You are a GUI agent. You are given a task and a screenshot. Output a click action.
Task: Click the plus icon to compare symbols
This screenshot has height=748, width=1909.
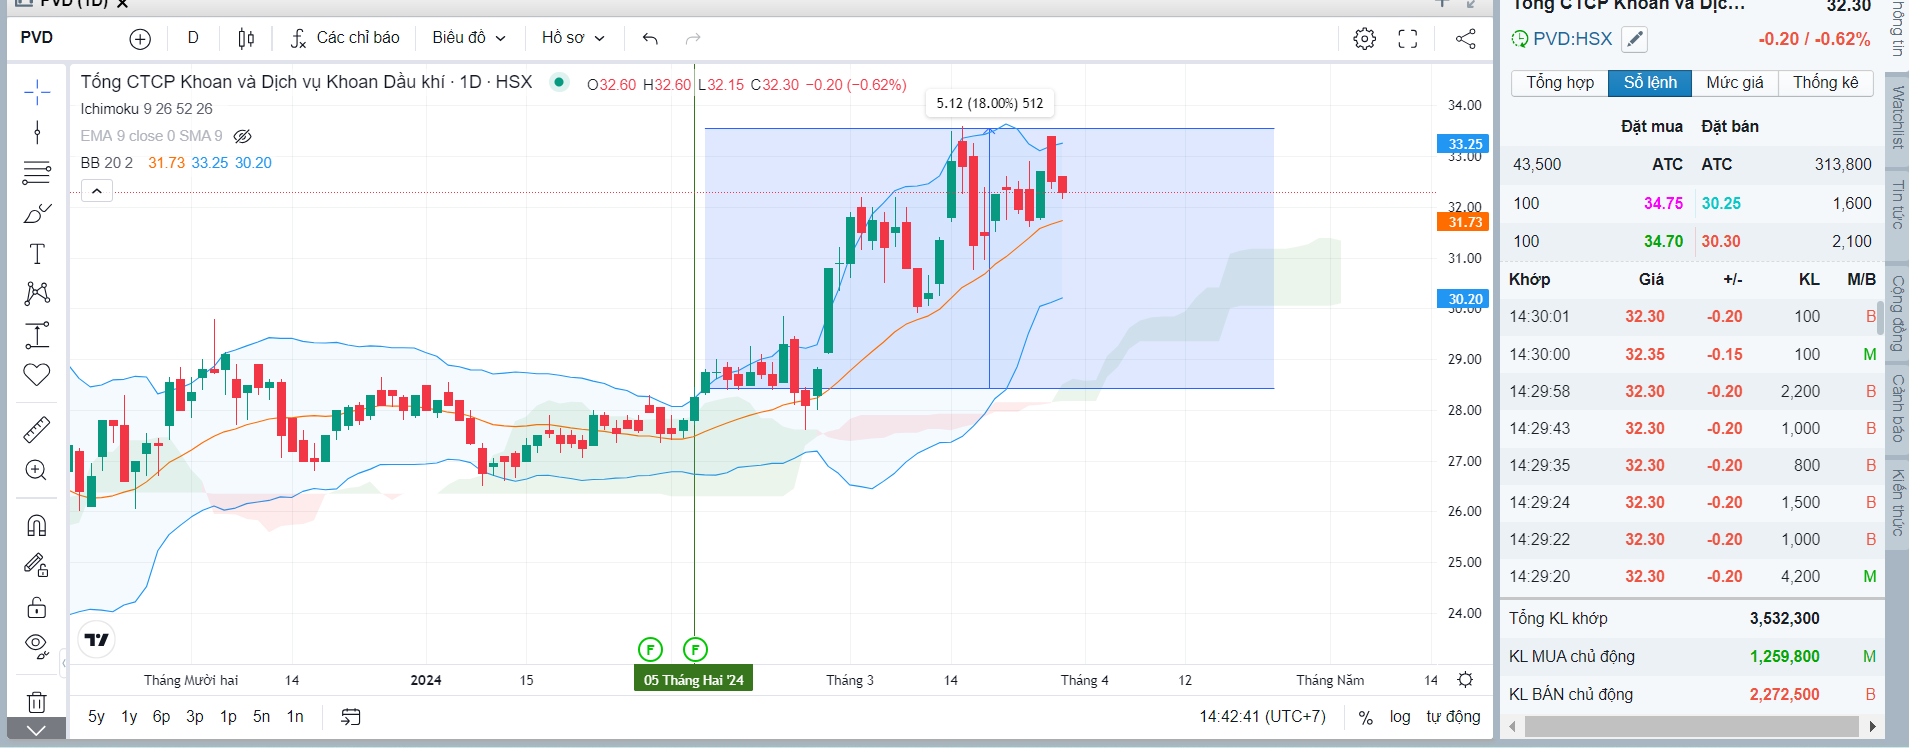tap(140, 39)
